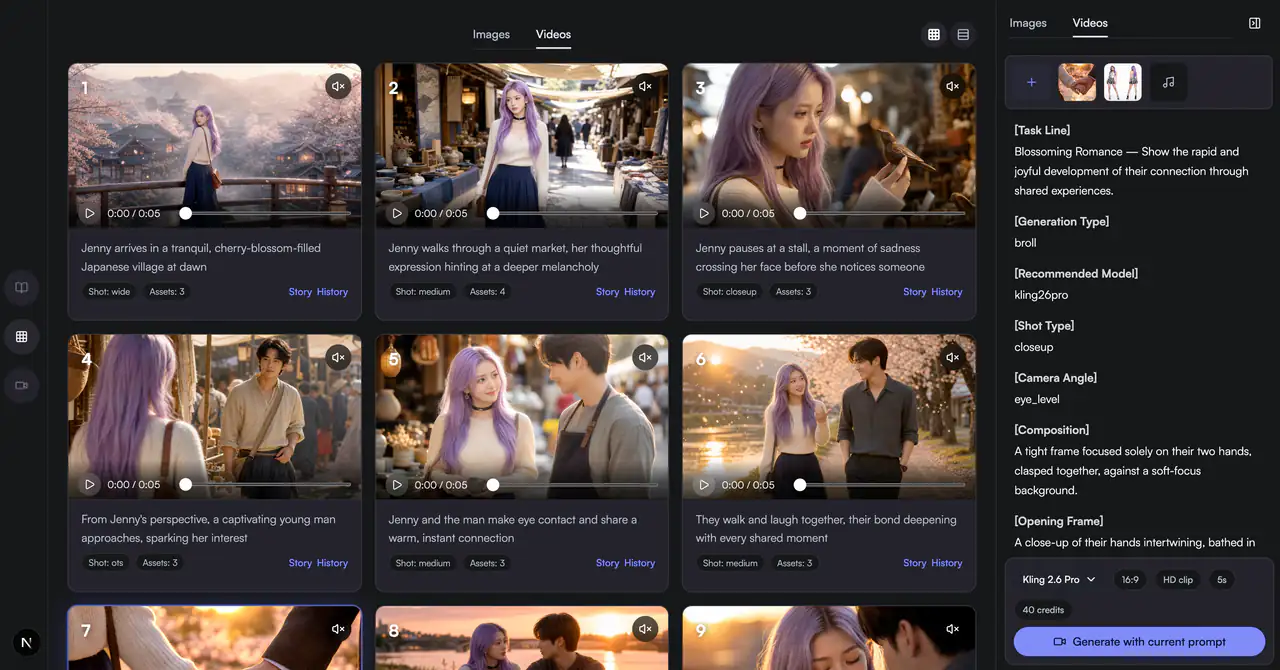Click the progress slider of video 1
Viewport: 1280px width, 670px height.
pos(266,213)
